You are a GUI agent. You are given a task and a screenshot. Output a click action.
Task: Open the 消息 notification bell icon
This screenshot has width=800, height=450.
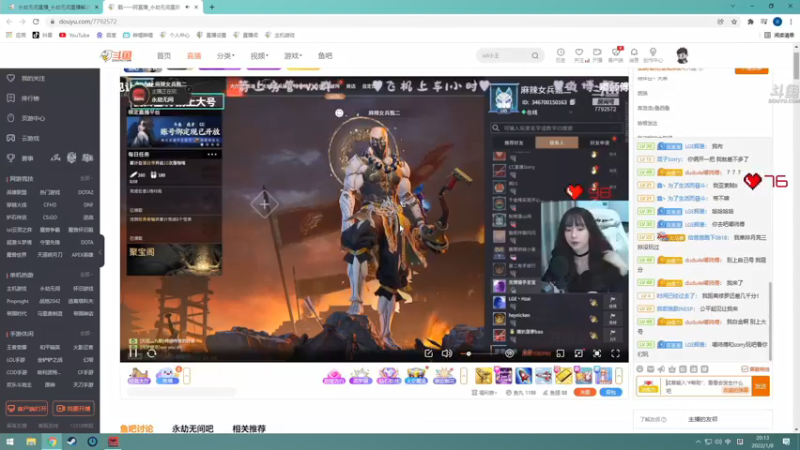pos(634,55)
